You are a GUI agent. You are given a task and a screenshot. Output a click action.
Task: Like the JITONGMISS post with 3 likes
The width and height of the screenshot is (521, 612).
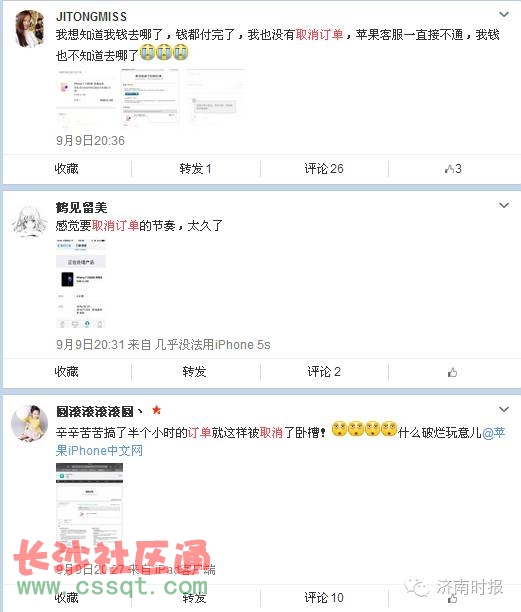(x=453, y=169)
